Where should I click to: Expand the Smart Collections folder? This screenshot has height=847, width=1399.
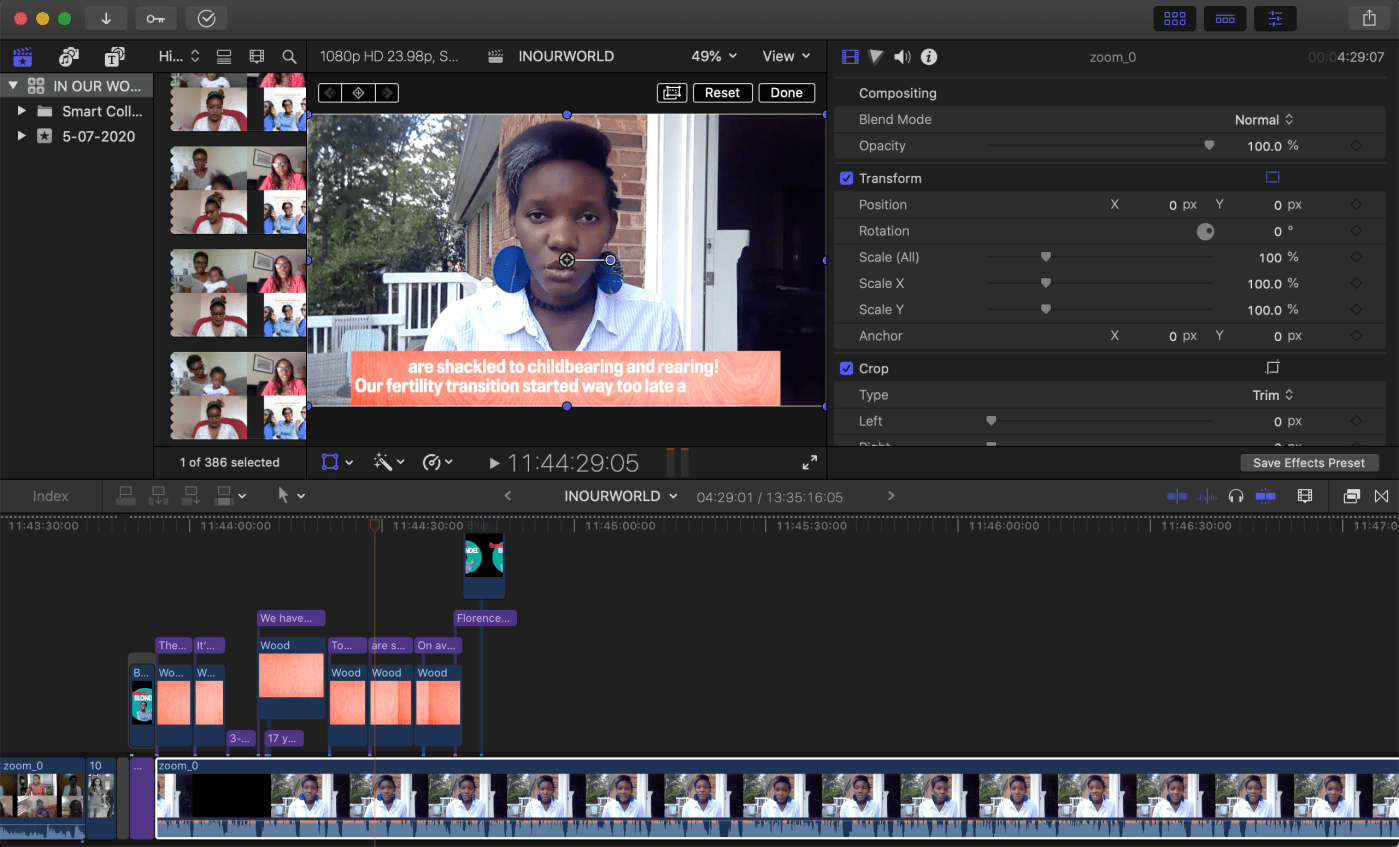[x=22, y=111]
